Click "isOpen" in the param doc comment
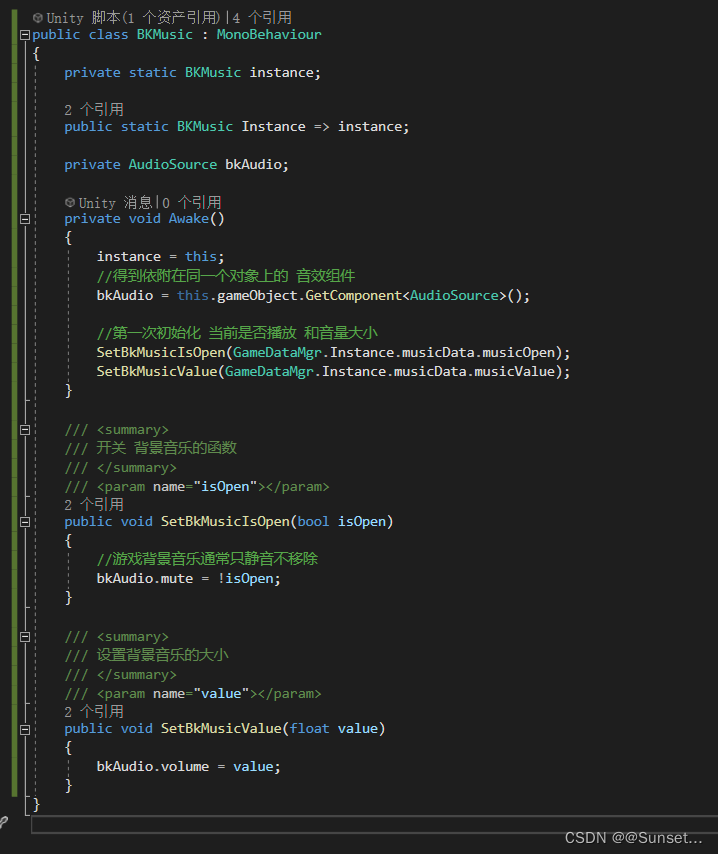This screenshot has width=718, height=854. tap(225, 486)
